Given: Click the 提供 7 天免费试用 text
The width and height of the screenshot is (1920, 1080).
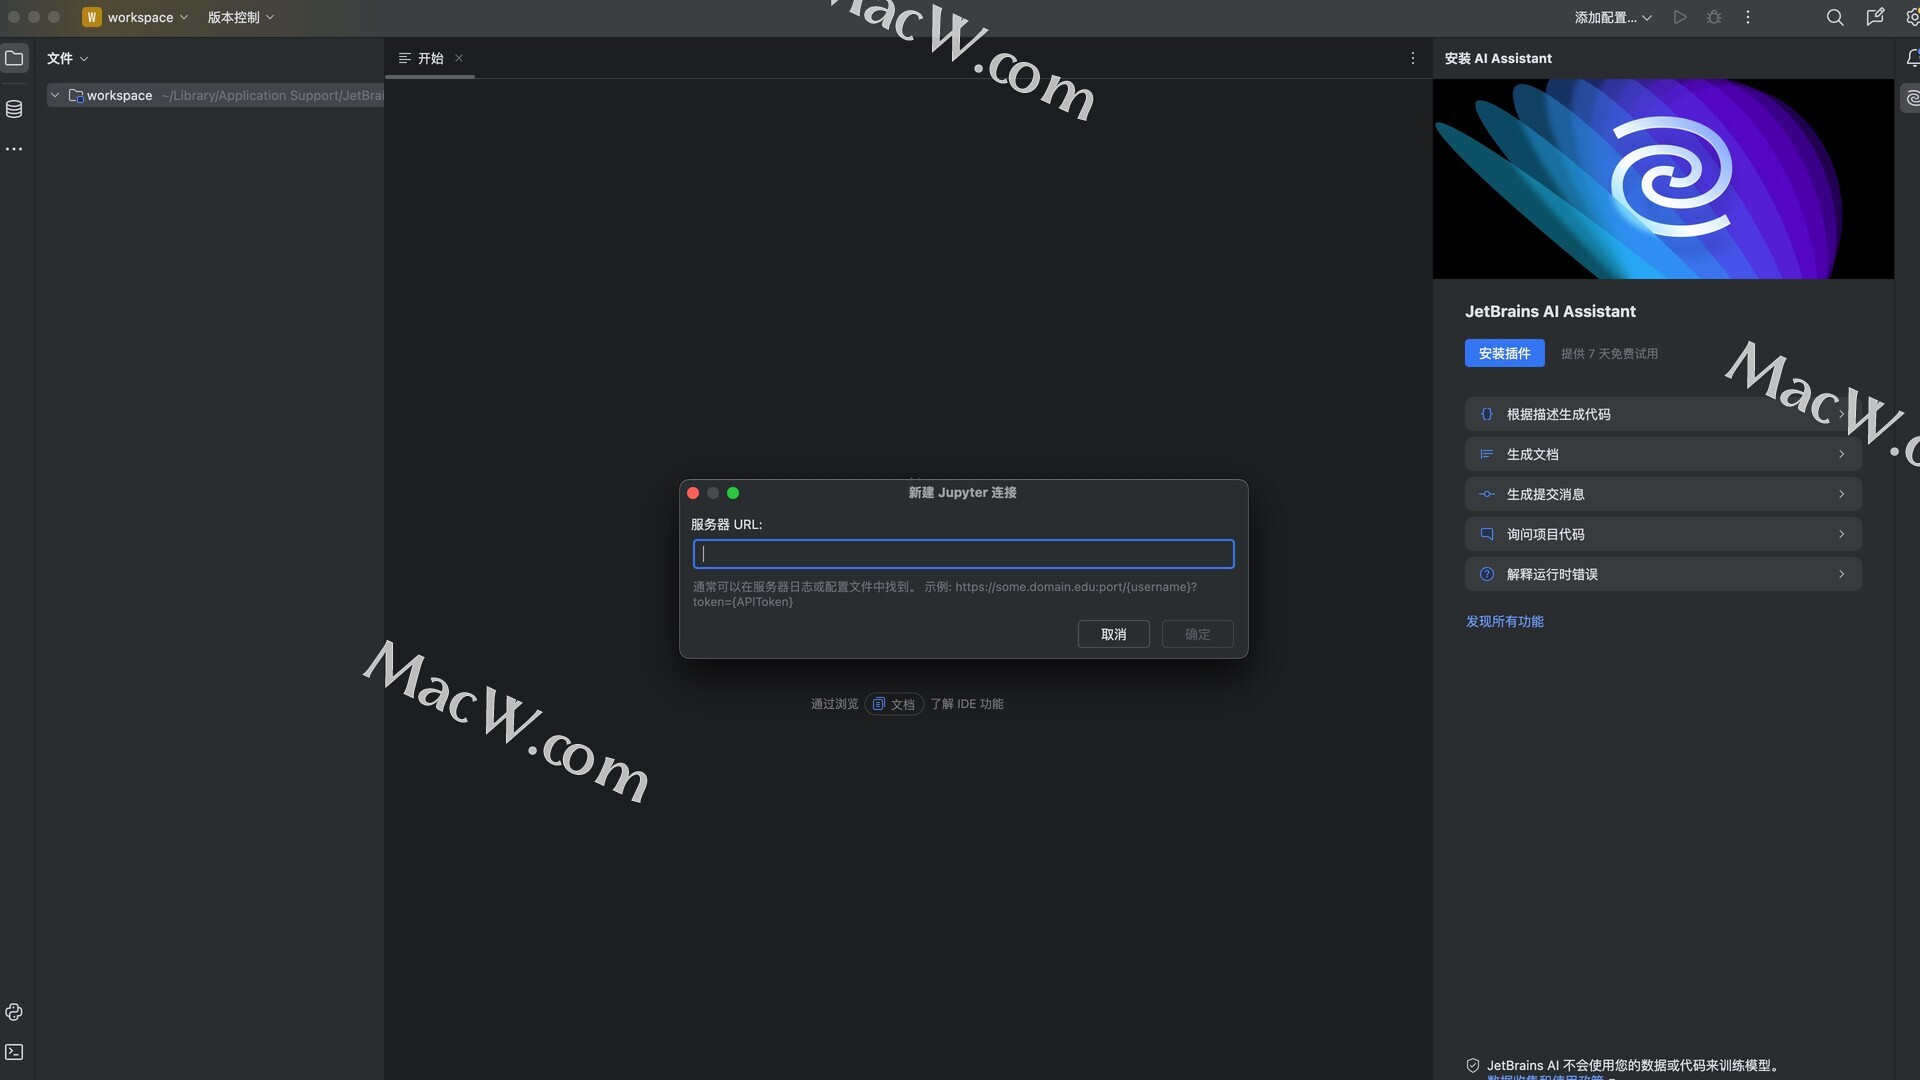Looking at the screenshot, I should 1609,353.
